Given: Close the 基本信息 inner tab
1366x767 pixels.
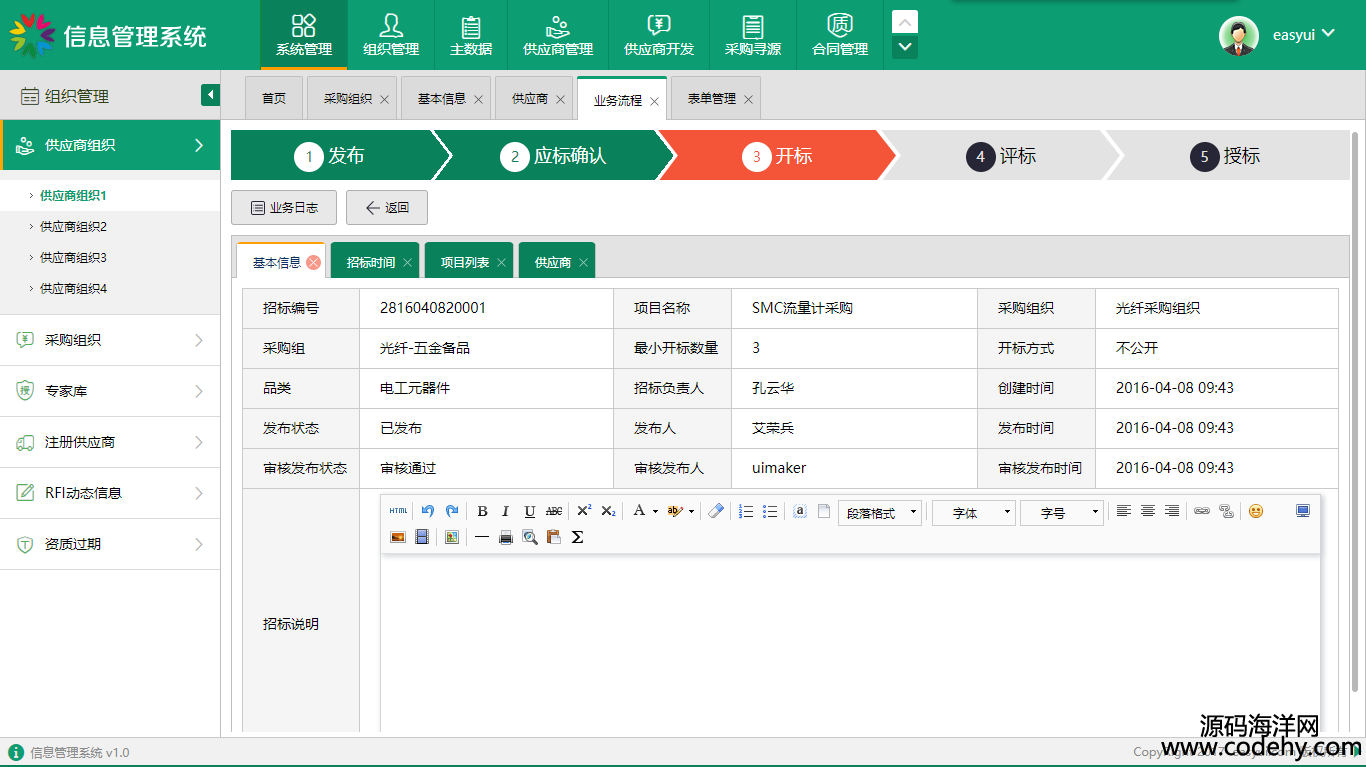Looking at the screenshot, I should coord(314,262).
